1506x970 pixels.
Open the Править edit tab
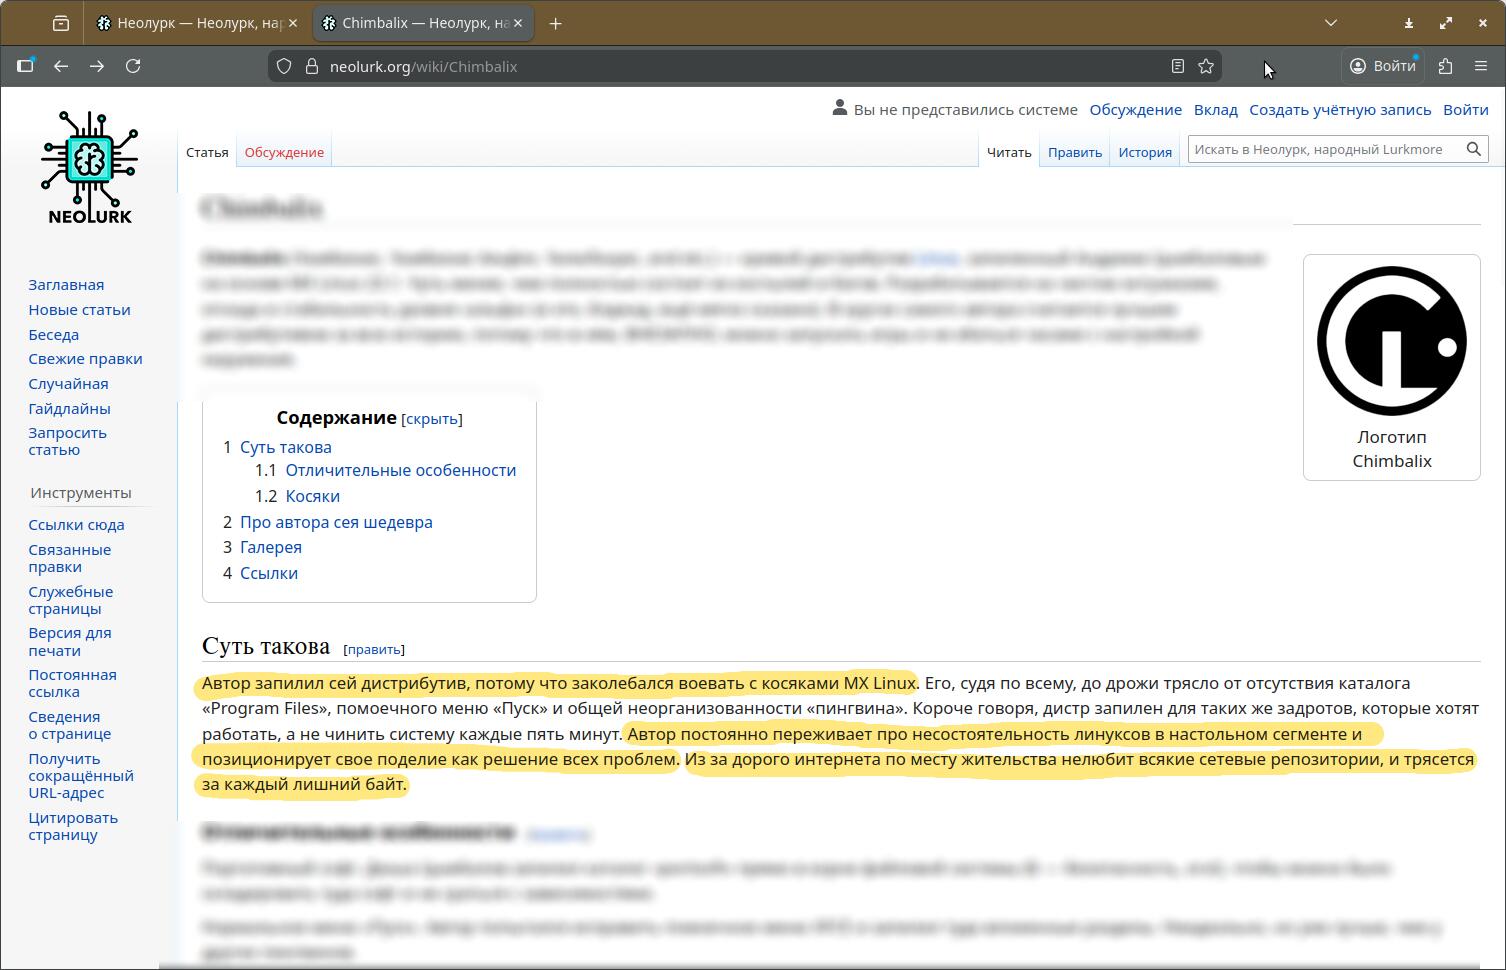click(1075, 152)
